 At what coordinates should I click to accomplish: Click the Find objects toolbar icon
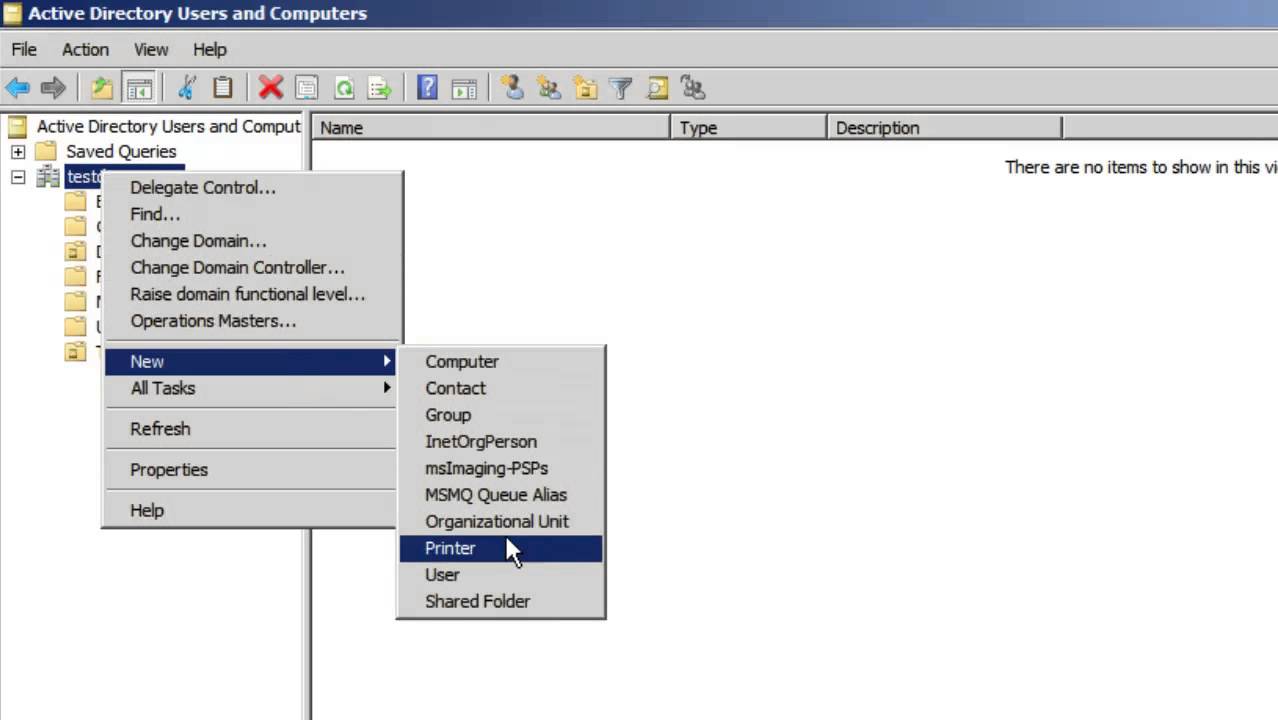[657, 88]
